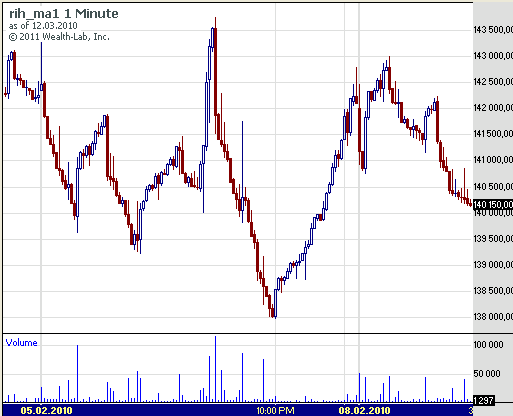The width and height of the screenshot is (513, 416).
Task: Click the 138 000,00 price axis label
Action: point(493,316)
